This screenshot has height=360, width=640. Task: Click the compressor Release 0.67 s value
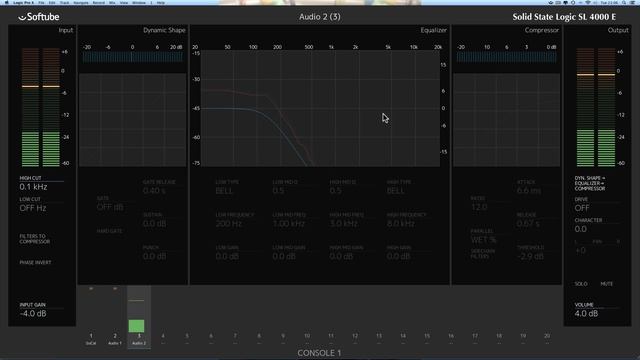[x=528, y=224]
